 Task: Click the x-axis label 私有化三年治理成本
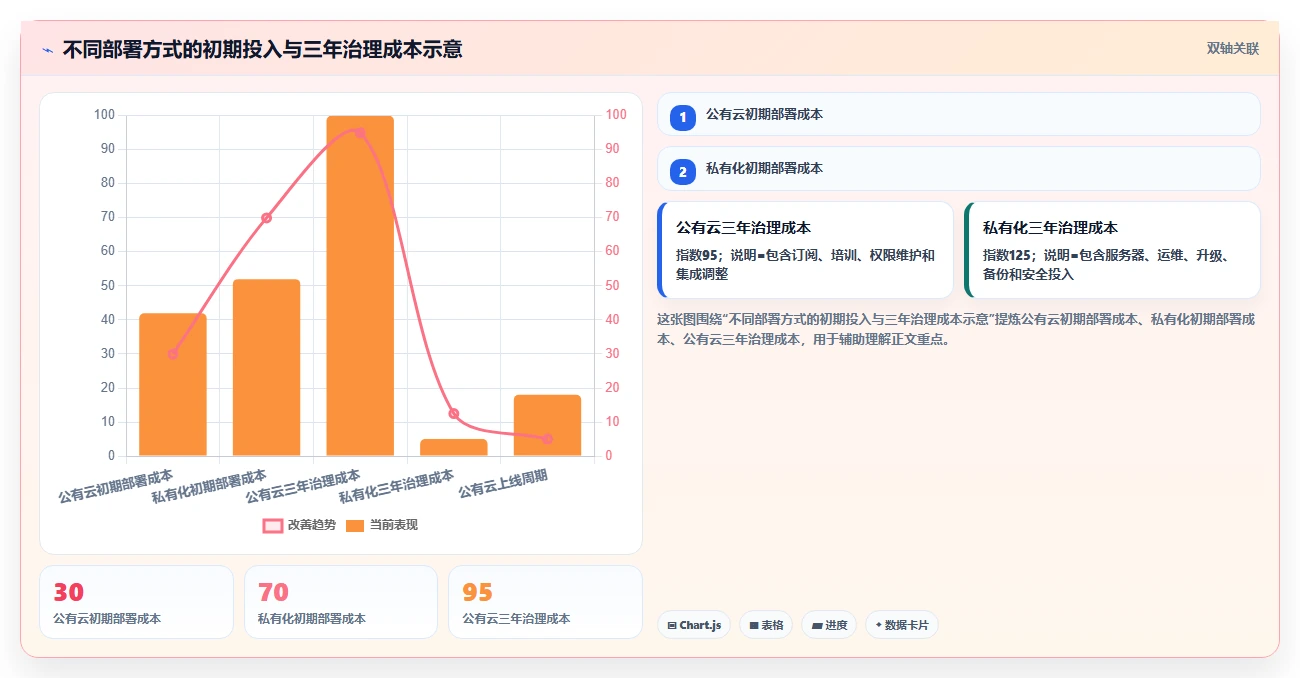coord(396,487)
